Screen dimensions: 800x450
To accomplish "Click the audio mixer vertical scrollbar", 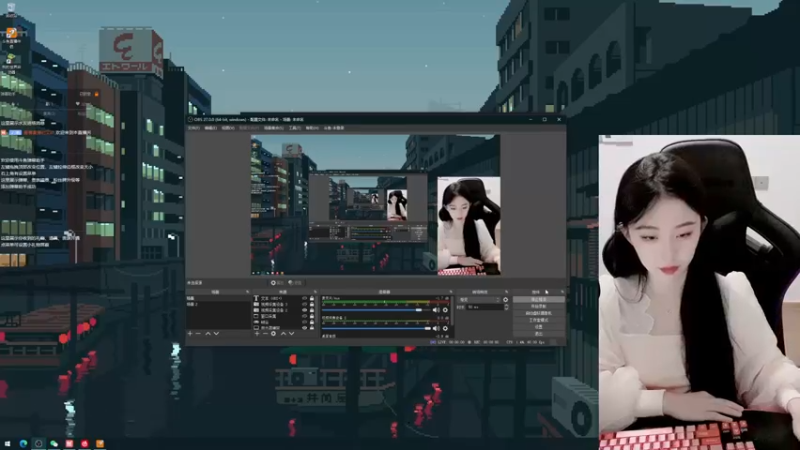I will click(452, 310).
